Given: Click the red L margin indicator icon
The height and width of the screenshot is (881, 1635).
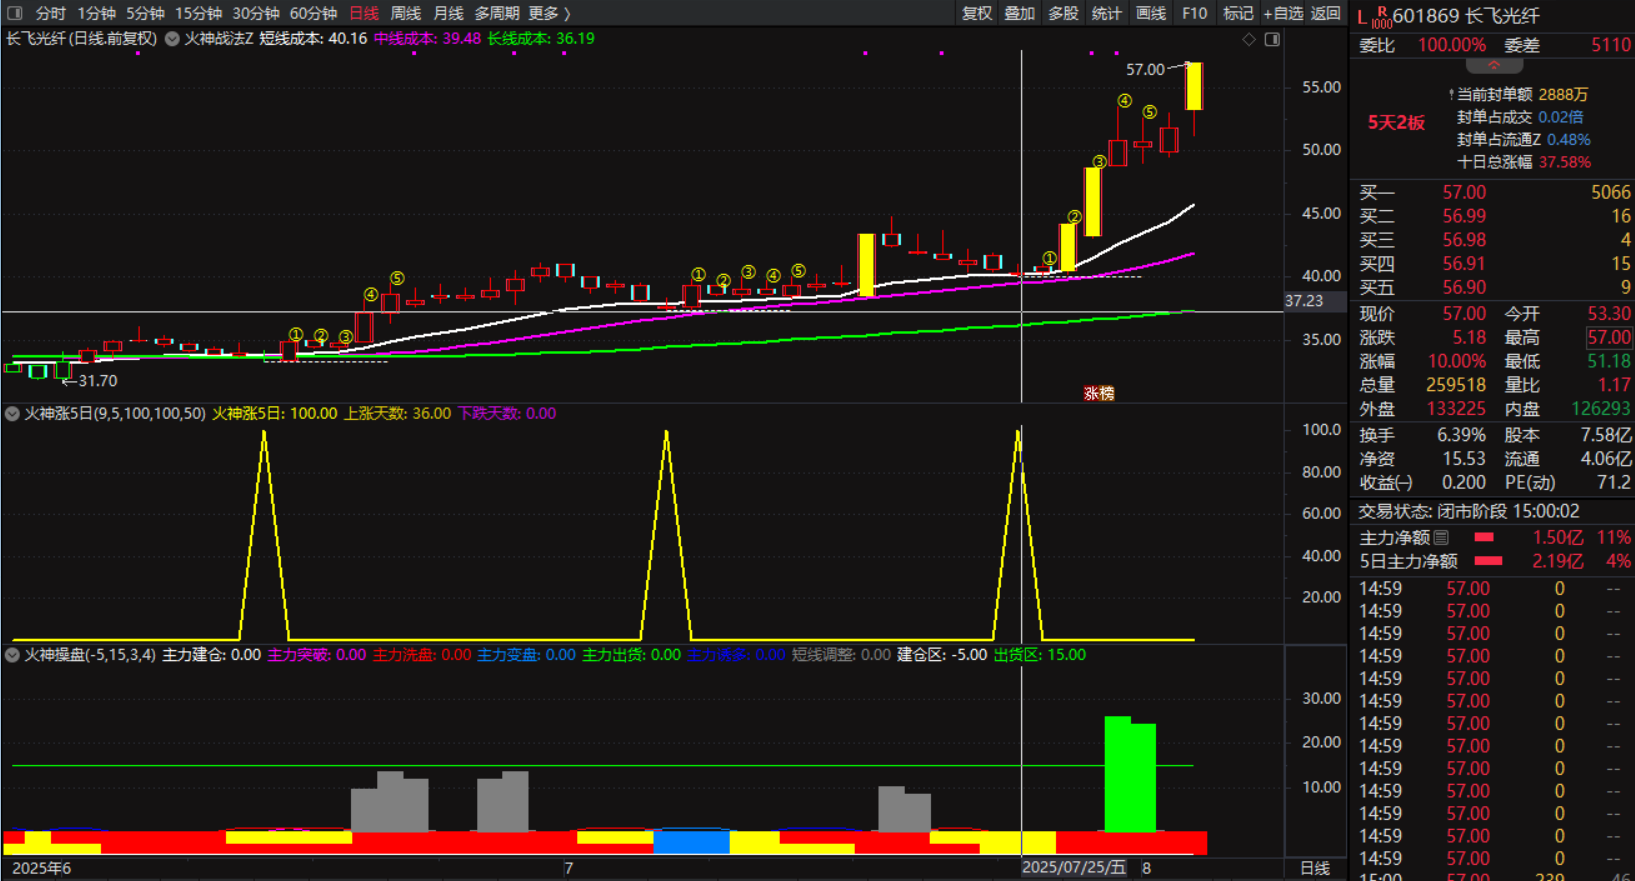Looking at the screenshot, I should point(1361,16).
